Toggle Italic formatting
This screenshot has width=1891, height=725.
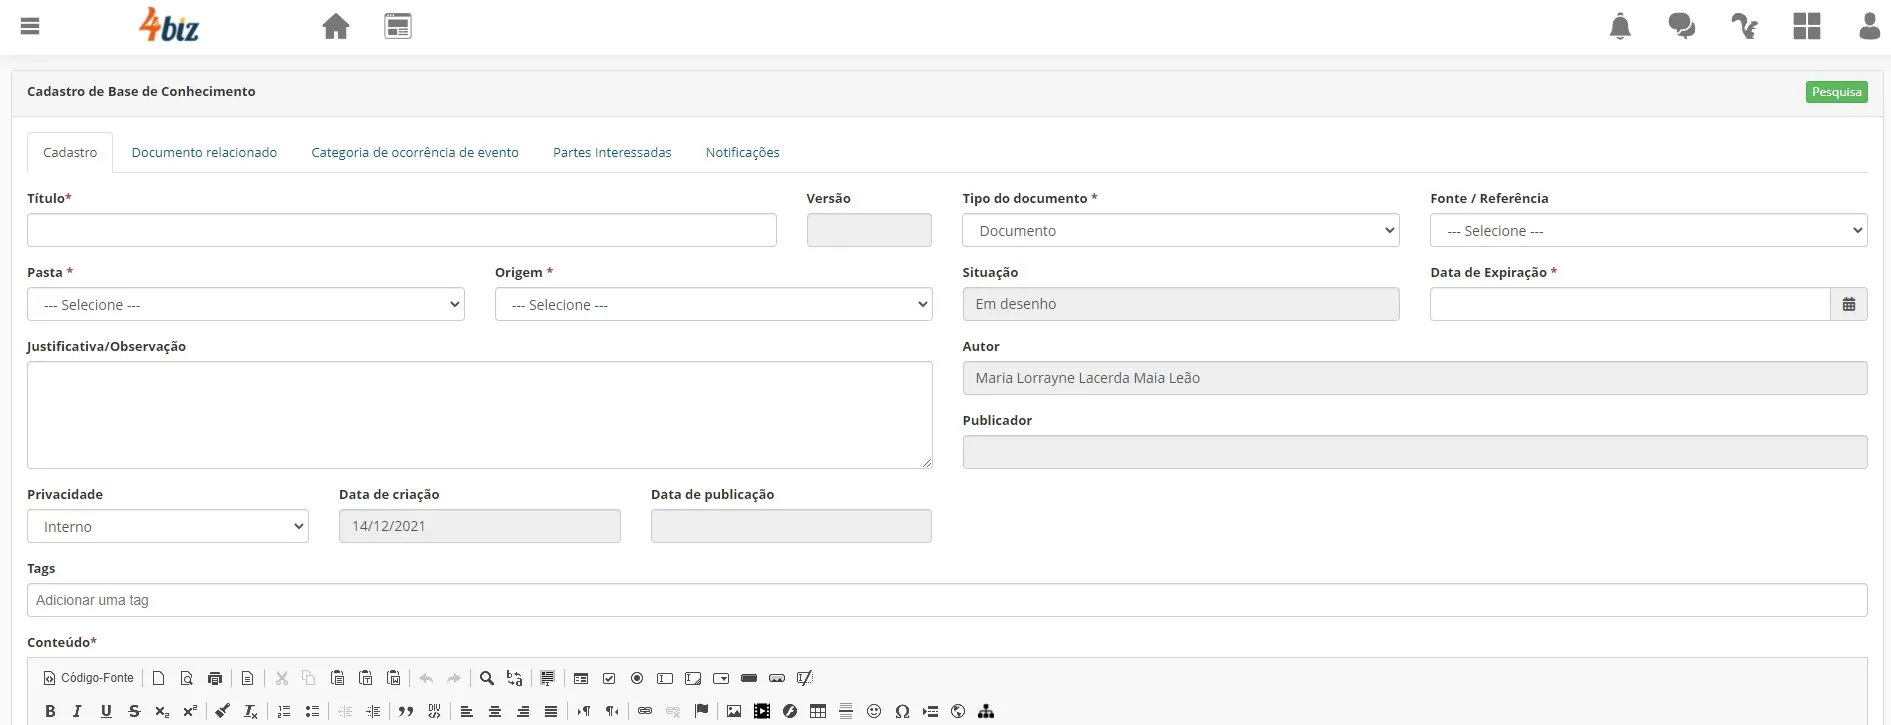pyautogui.click(x=77, y=711)
